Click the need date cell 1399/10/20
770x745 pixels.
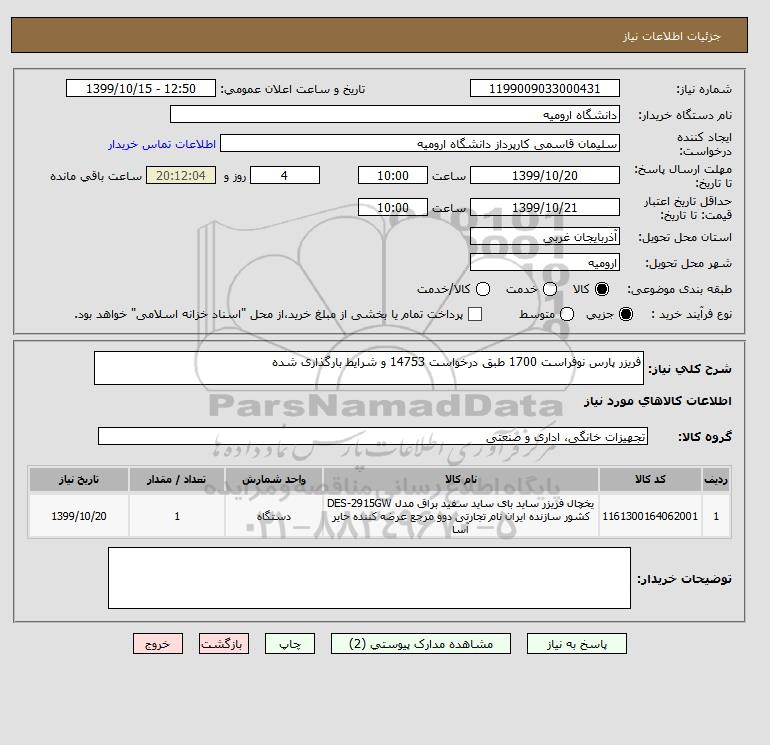[79, 516]
